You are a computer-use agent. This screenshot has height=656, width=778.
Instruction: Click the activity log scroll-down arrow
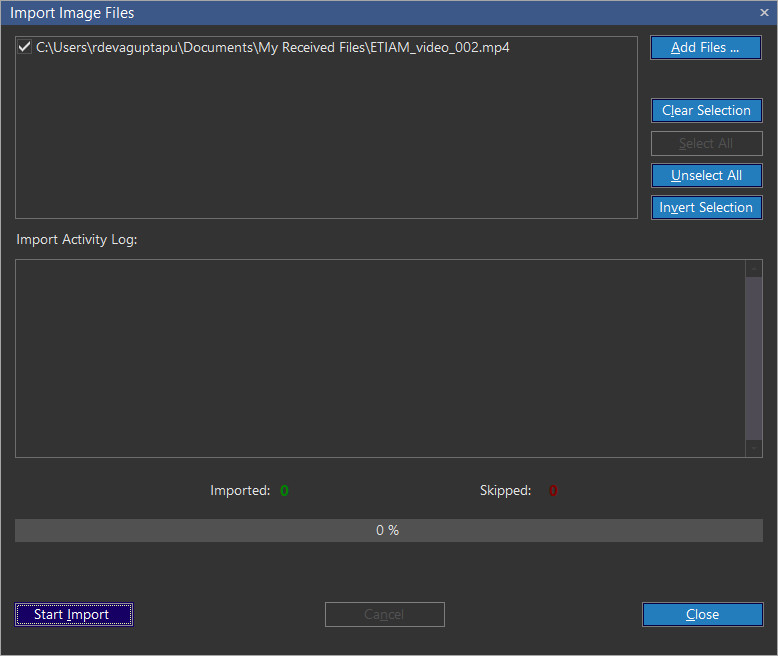(x=754, y=449)
